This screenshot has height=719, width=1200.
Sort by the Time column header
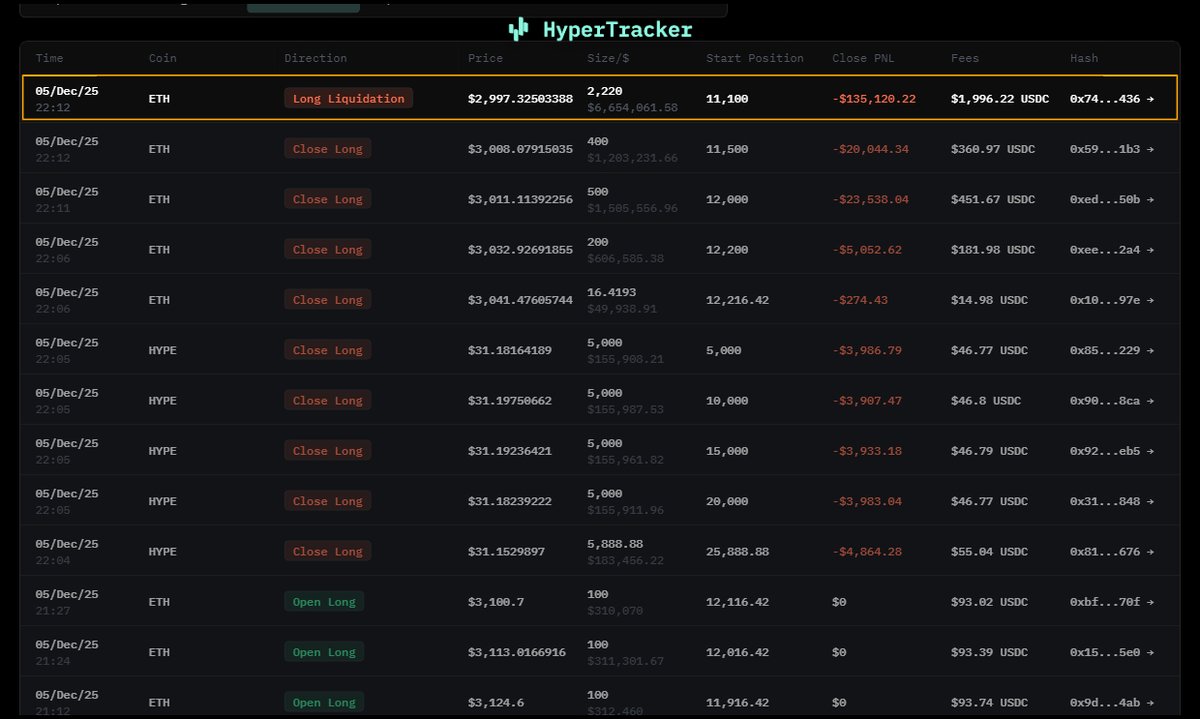pyautogui.click(x=49, y=58)
